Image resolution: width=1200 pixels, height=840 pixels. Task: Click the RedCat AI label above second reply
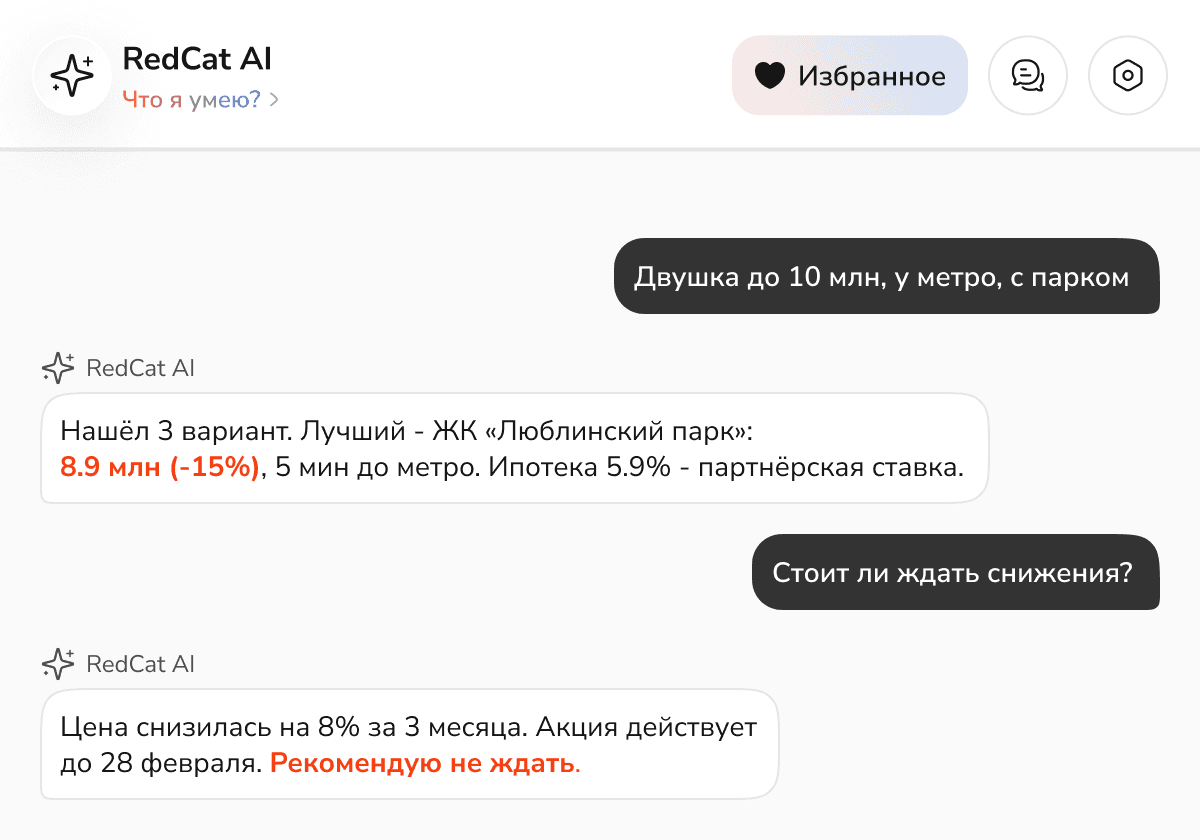pyautogui.click(x=141, y=664)
